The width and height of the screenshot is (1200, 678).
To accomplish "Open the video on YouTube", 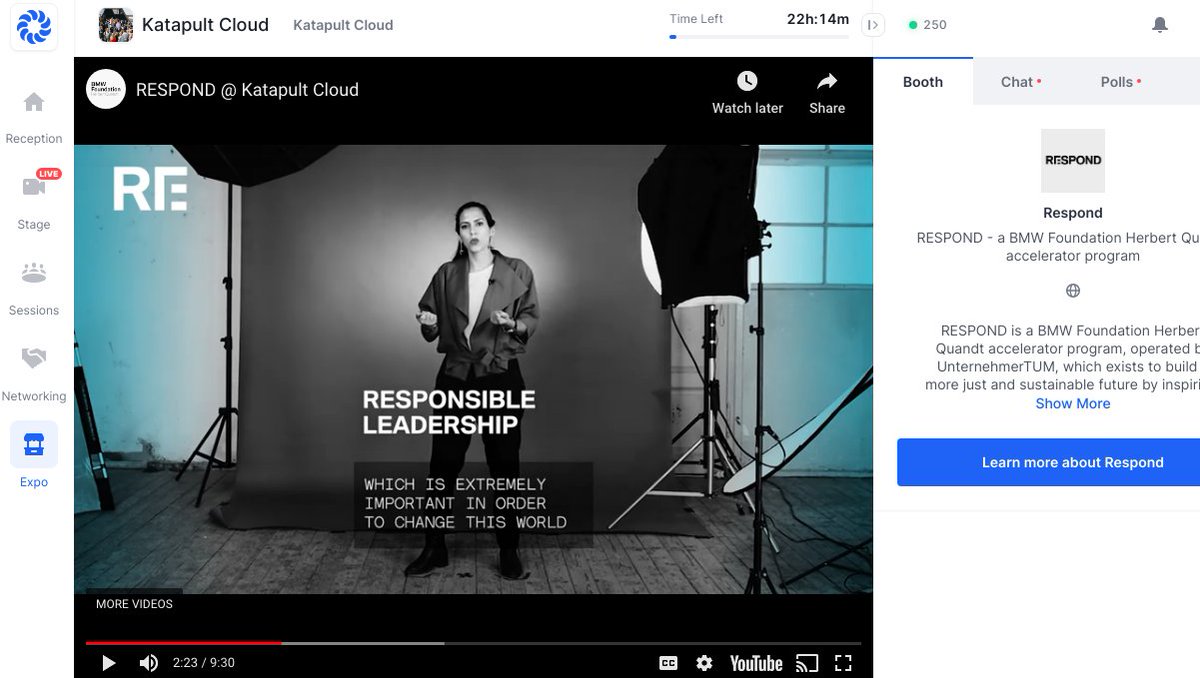I will click(756, 663).
